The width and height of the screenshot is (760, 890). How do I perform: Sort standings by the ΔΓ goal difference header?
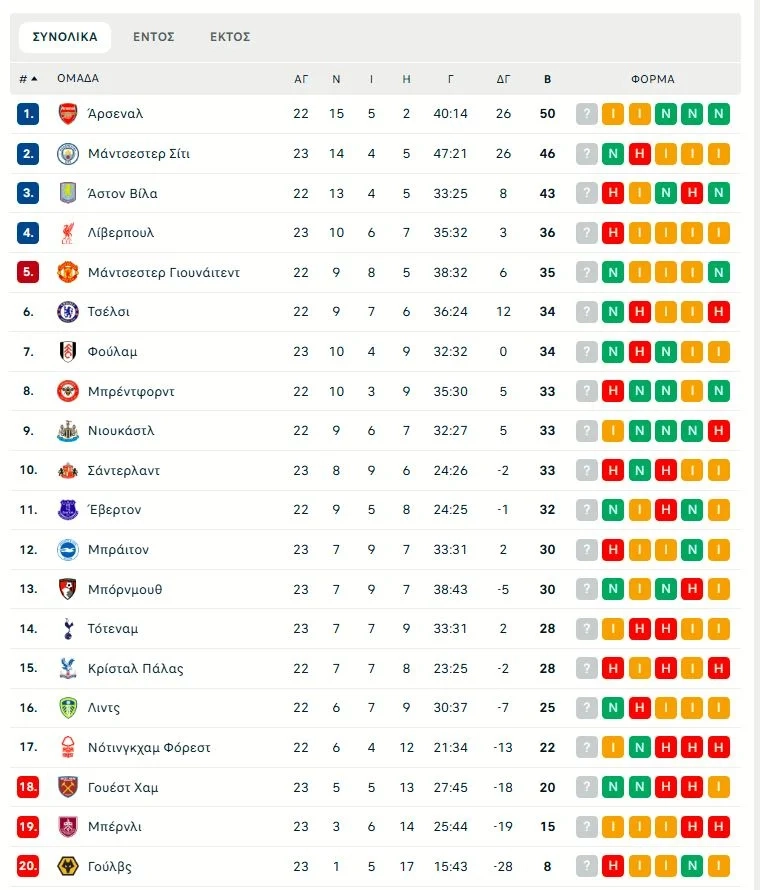(x=503, y=79)
